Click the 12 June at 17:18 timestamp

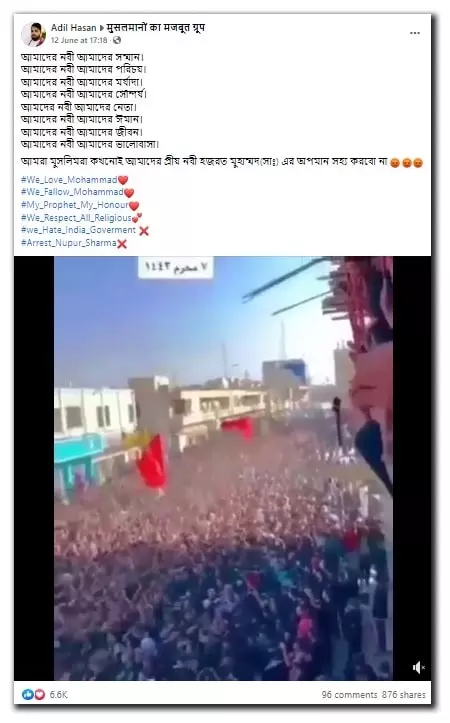pyautogui.click(x=79, y=41)
